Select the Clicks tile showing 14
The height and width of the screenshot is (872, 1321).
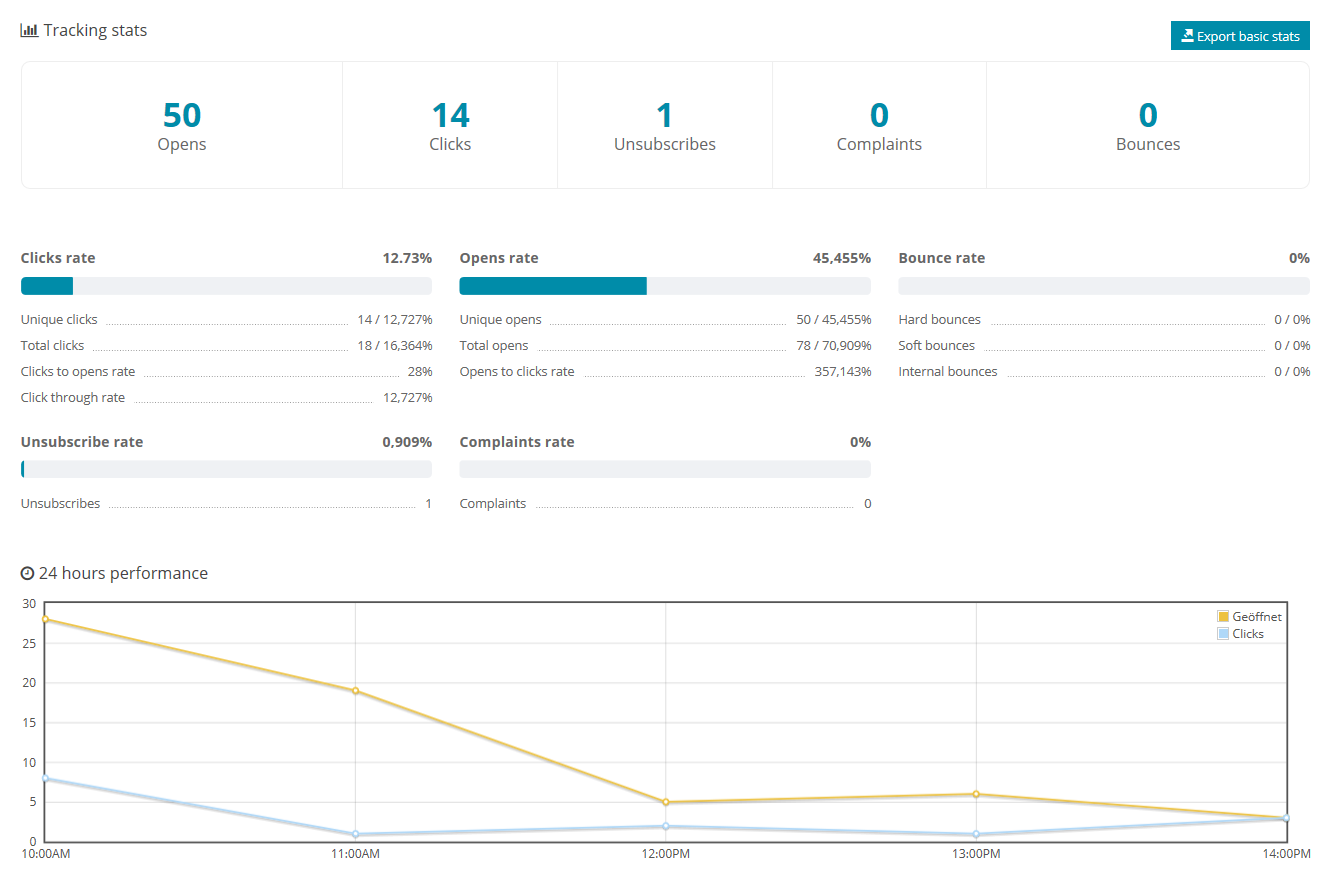coord(450,126)
